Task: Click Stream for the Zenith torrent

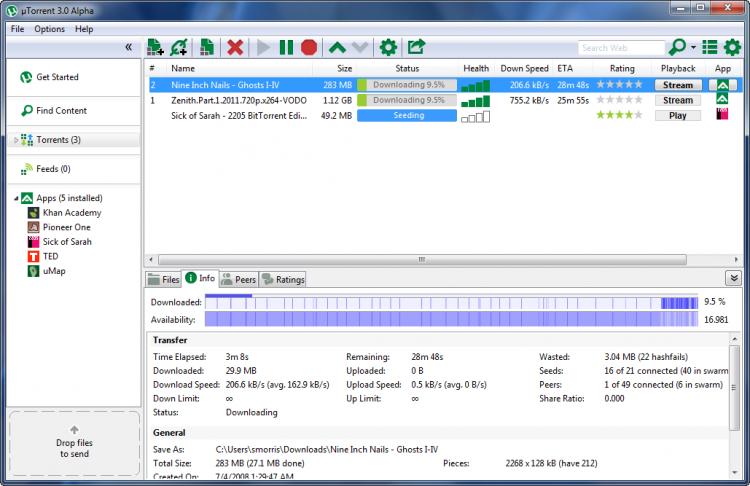Action: point(678,100)
